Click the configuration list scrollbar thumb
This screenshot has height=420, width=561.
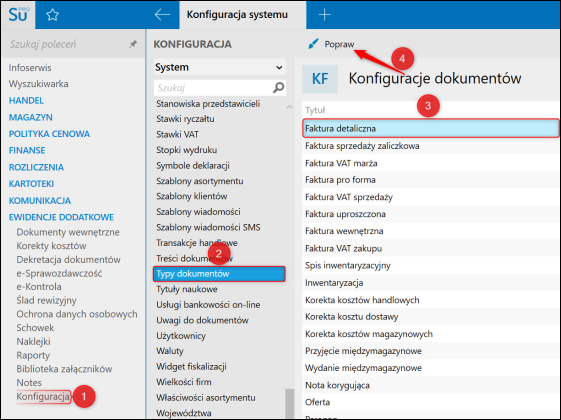coord(289,404)
